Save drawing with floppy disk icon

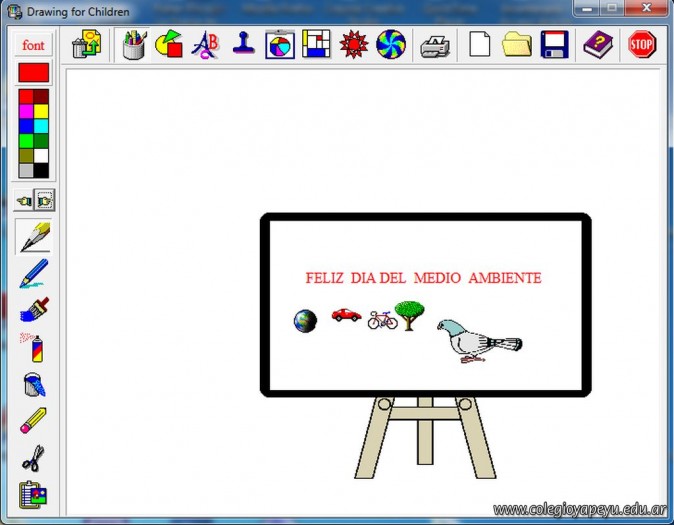(554, 45)
